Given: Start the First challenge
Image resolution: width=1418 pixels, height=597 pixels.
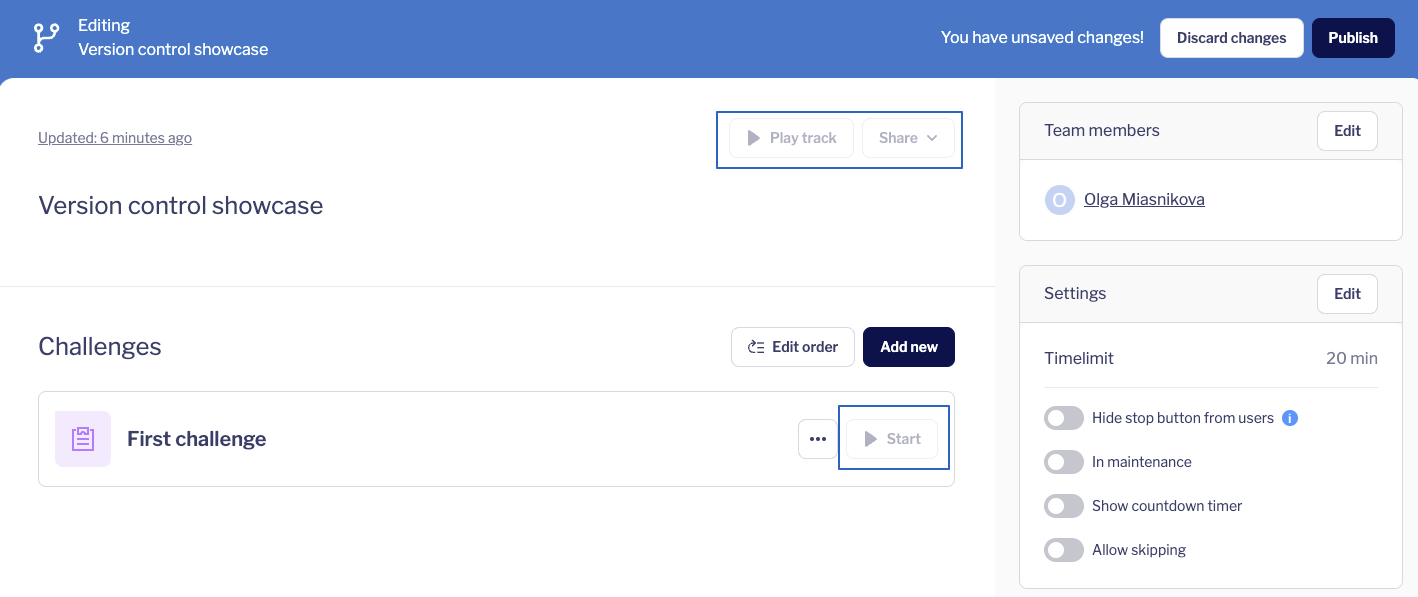Looking at the screenshot, I should pyautogui.click(x=892, y=439).
